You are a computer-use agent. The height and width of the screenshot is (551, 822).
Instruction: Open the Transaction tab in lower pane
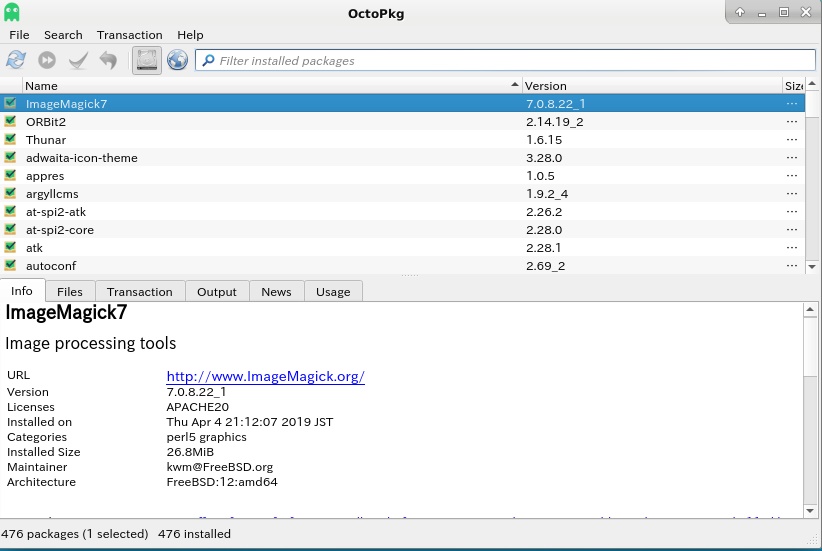(x=139, y=291)
